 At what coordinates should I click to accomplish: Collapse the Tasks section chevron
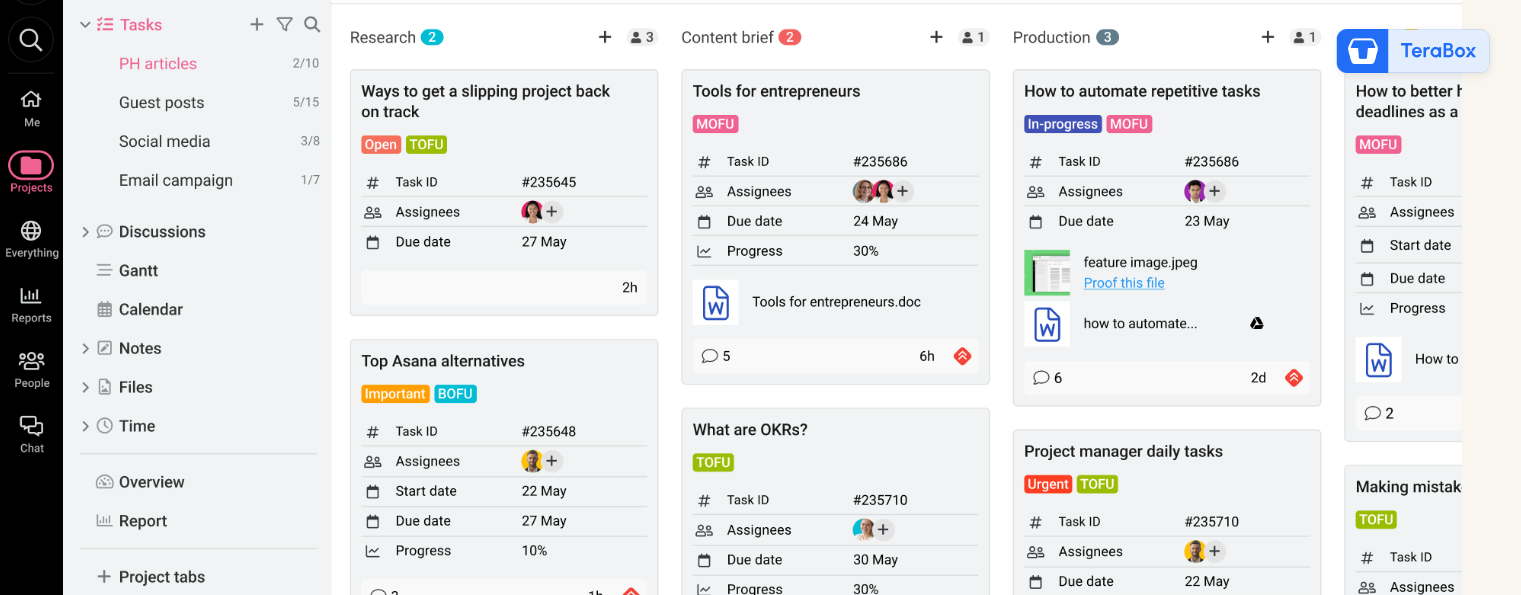click(x=85, y=25)
